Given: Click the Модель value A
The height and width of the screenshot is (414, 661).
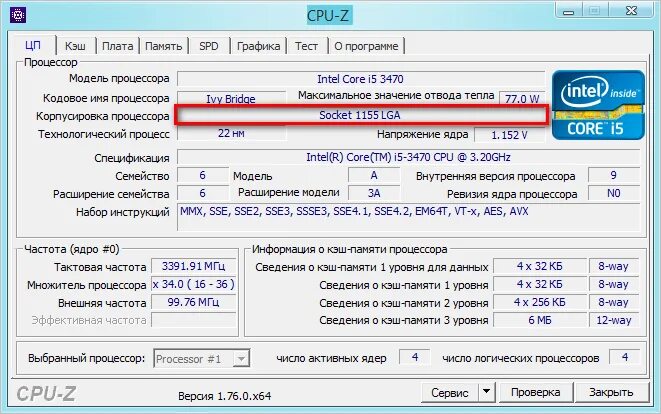Looking at the screenshot, I should point(374,175).
